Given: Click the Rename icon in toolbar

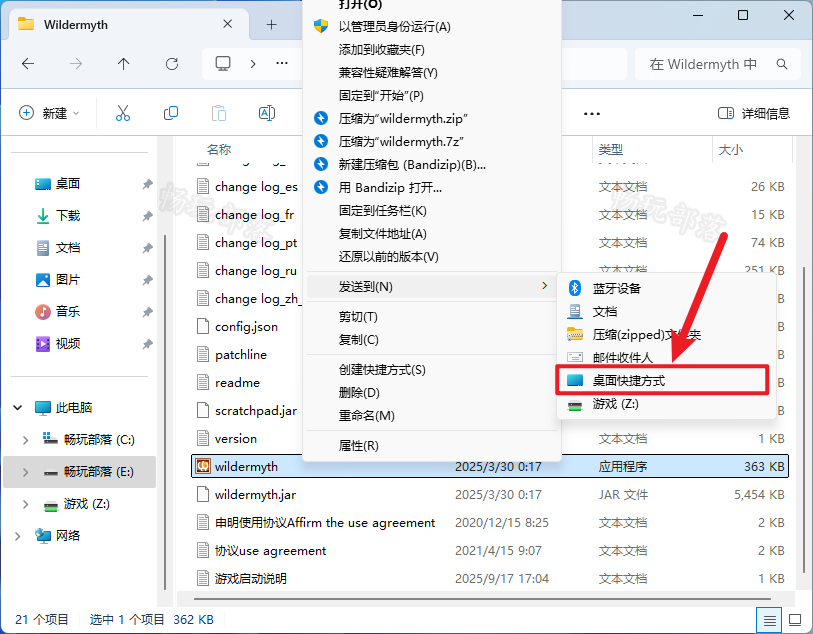Looking at the screenshot, I should tap(267, 113).
